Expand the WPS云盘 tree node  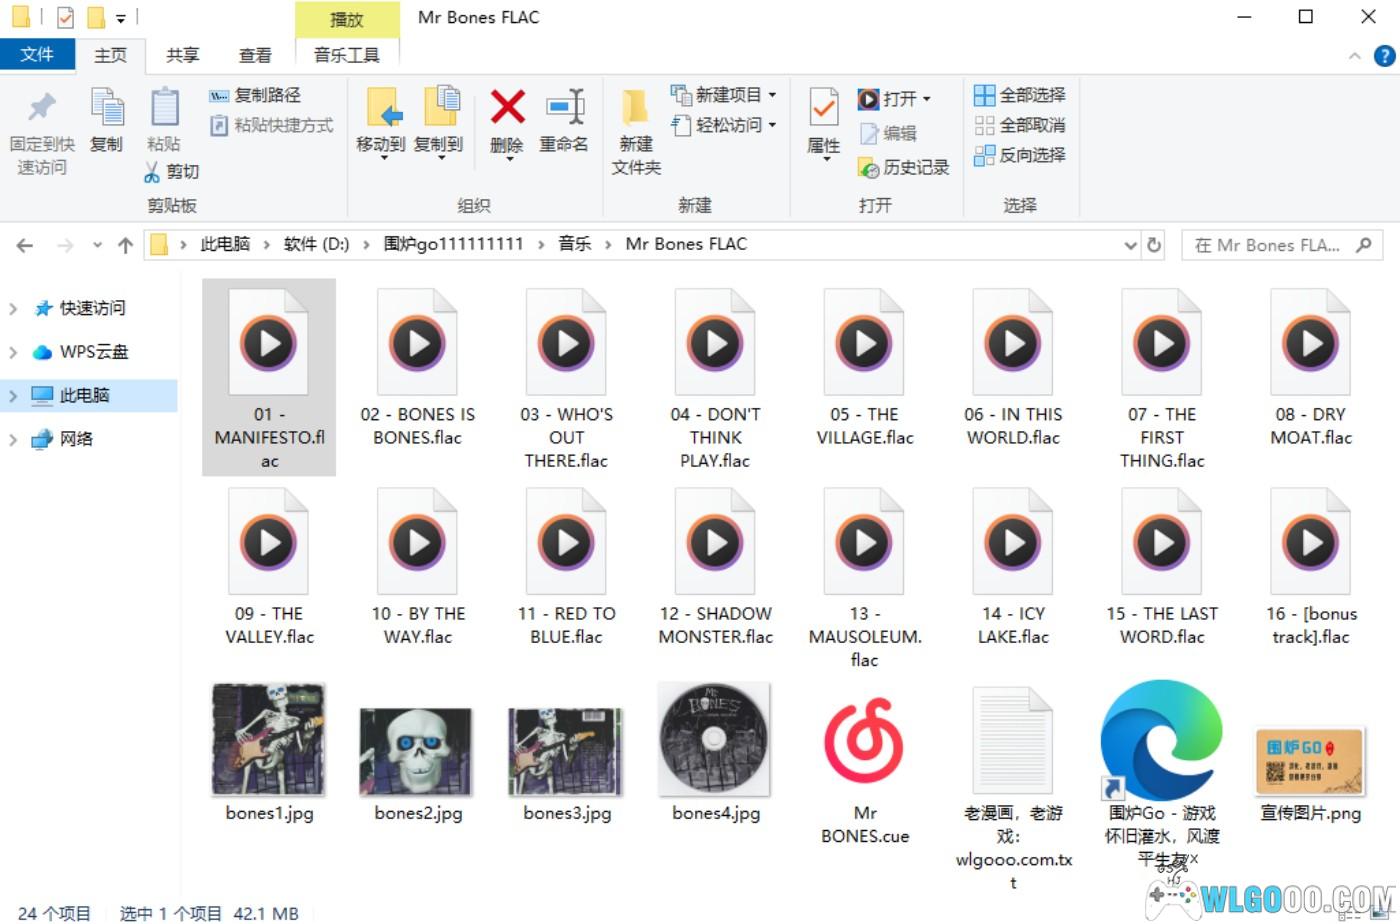click(13, 352)
